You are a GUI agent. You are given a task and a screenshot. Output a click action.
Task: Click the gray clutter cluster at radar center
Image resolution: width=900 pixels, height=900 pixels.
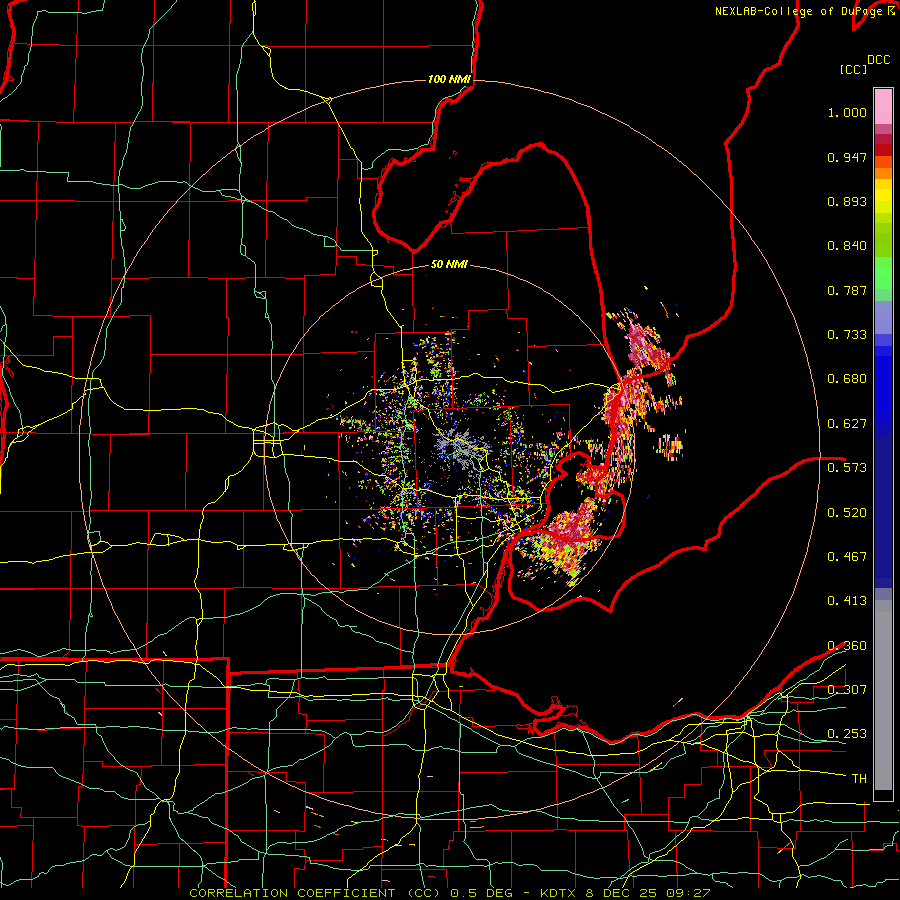[x=461, y=447]
